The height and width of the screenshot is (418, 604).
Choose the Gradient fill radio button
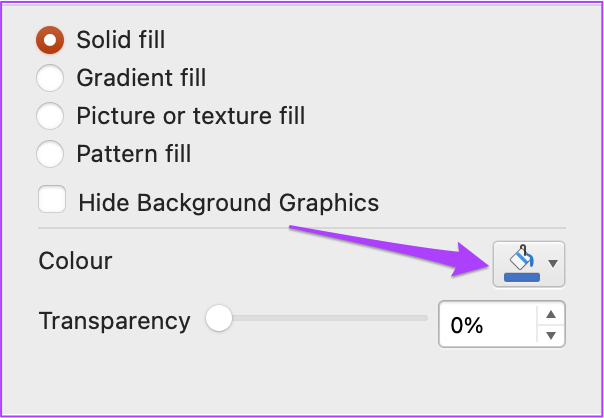click(x=50, y=78)
